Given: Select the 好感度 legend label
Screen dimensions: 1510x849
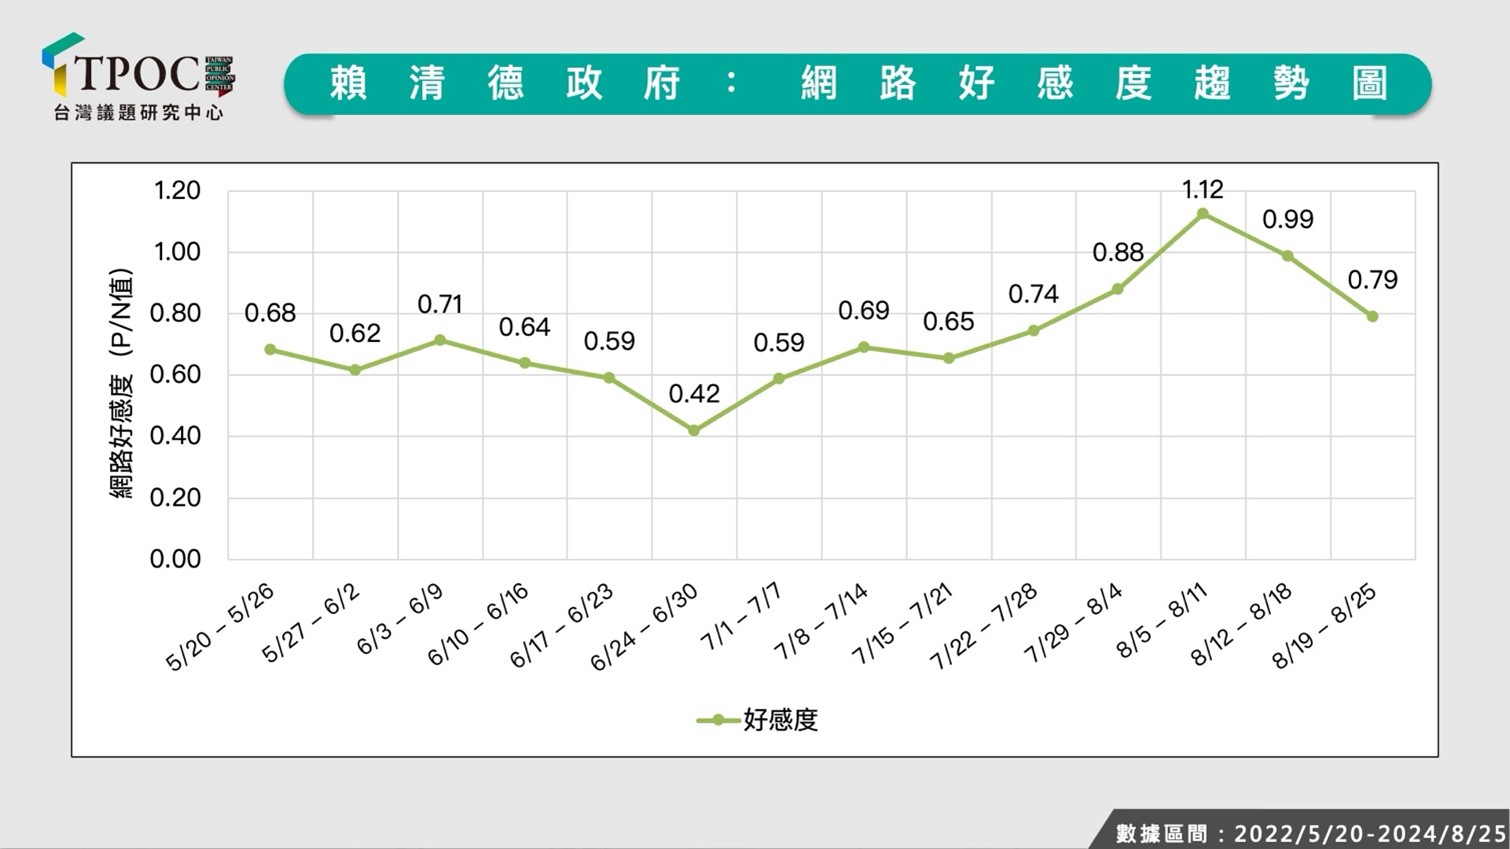Looking at the screenshot, I should click(x=781, y=720).
